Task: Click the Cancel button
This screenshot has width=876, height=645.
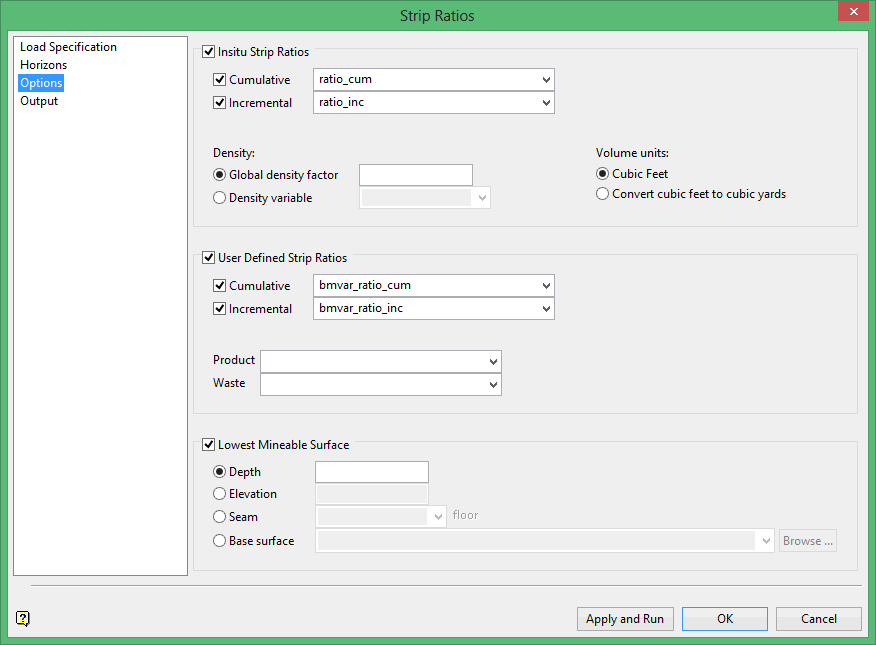Action: (818, 619)
